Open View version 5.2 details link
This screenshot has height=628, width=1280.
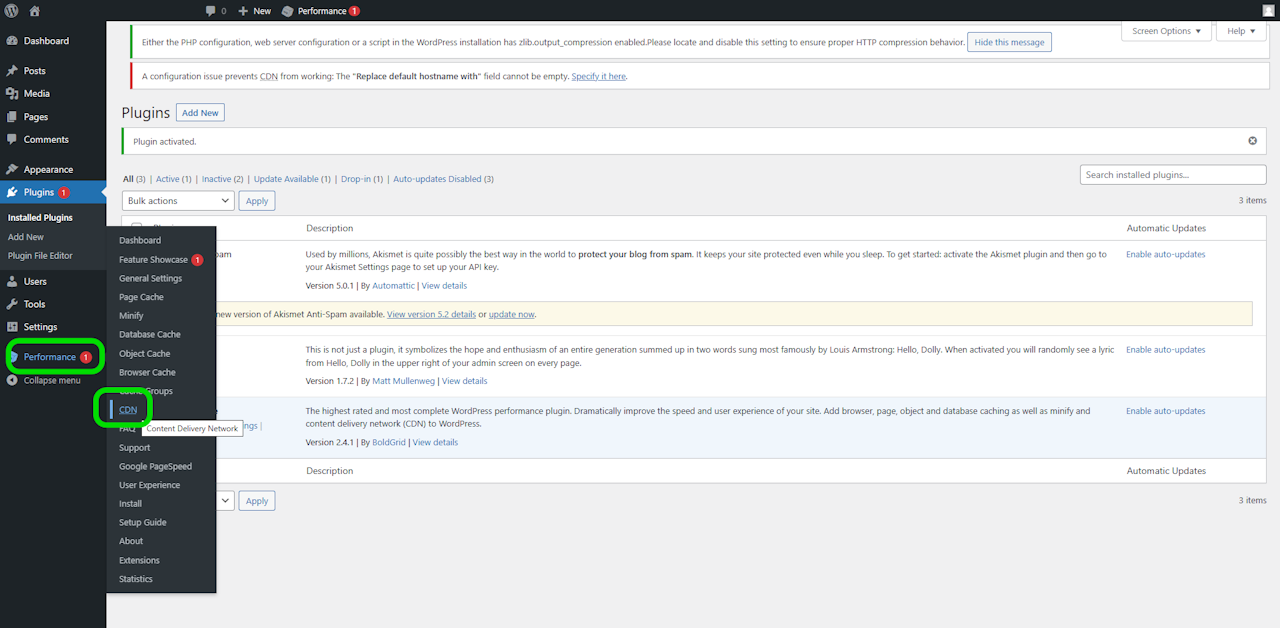pyautogui.click(x=431, y=314)
